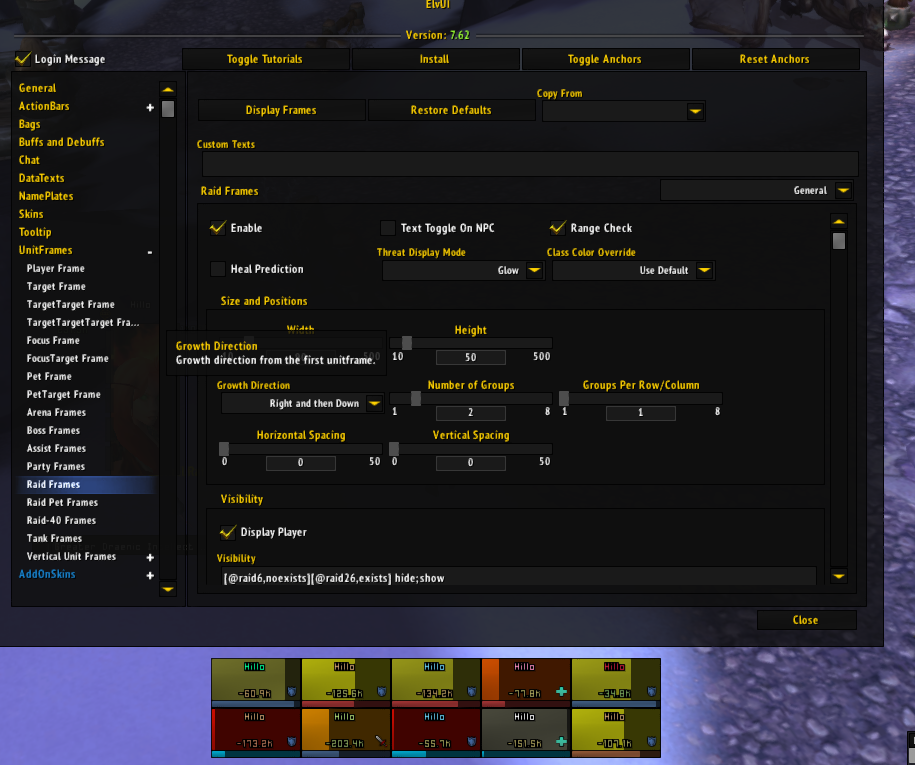Click the raid frame showing -60.9k

[x=256, y=683]
